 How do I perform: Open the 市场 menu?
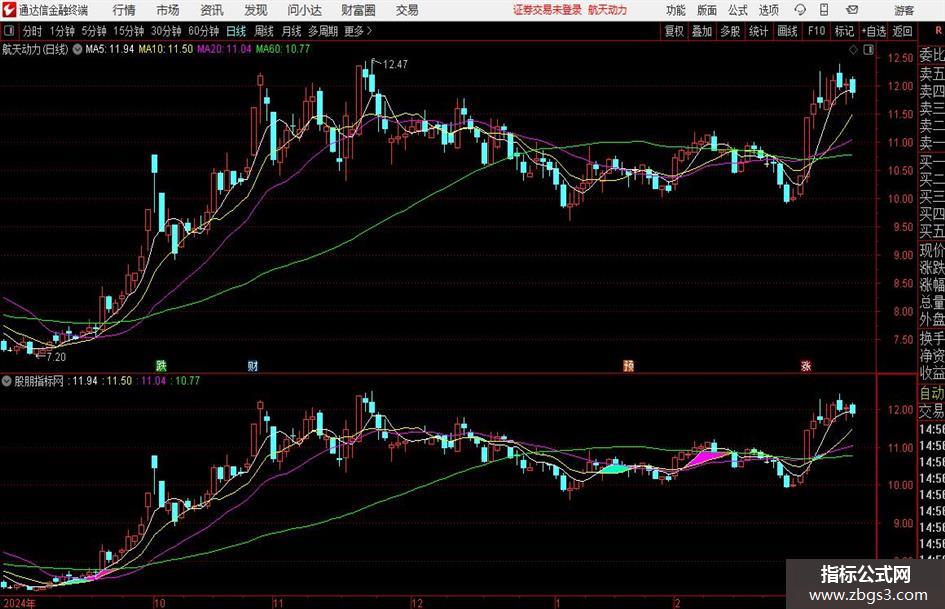tap(168, 10)
